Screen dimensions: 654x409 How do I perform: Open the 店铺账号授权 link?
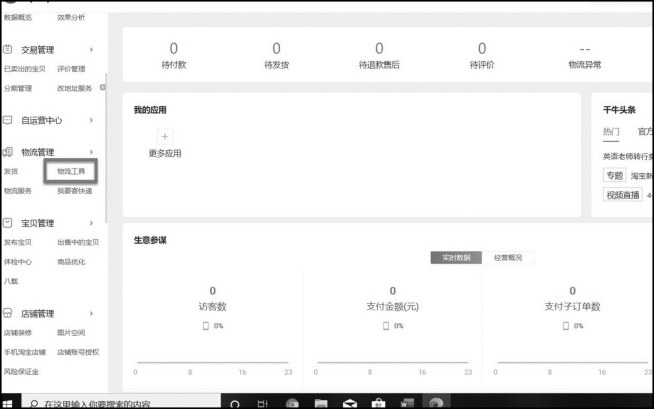pyautogui.click(x=78, y=352)
